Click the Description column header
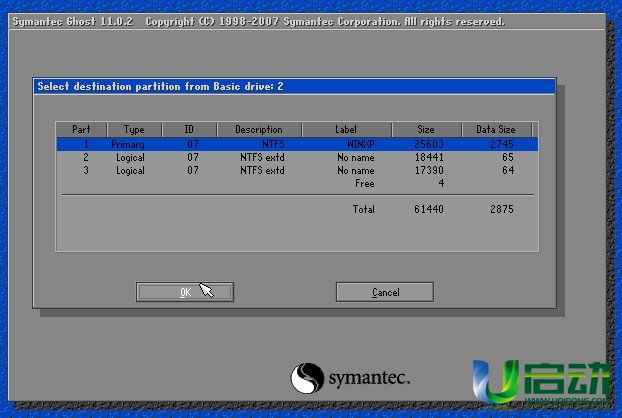Image resolution: width=622 pixels, height=418 pixels. (x=259, y=130)
